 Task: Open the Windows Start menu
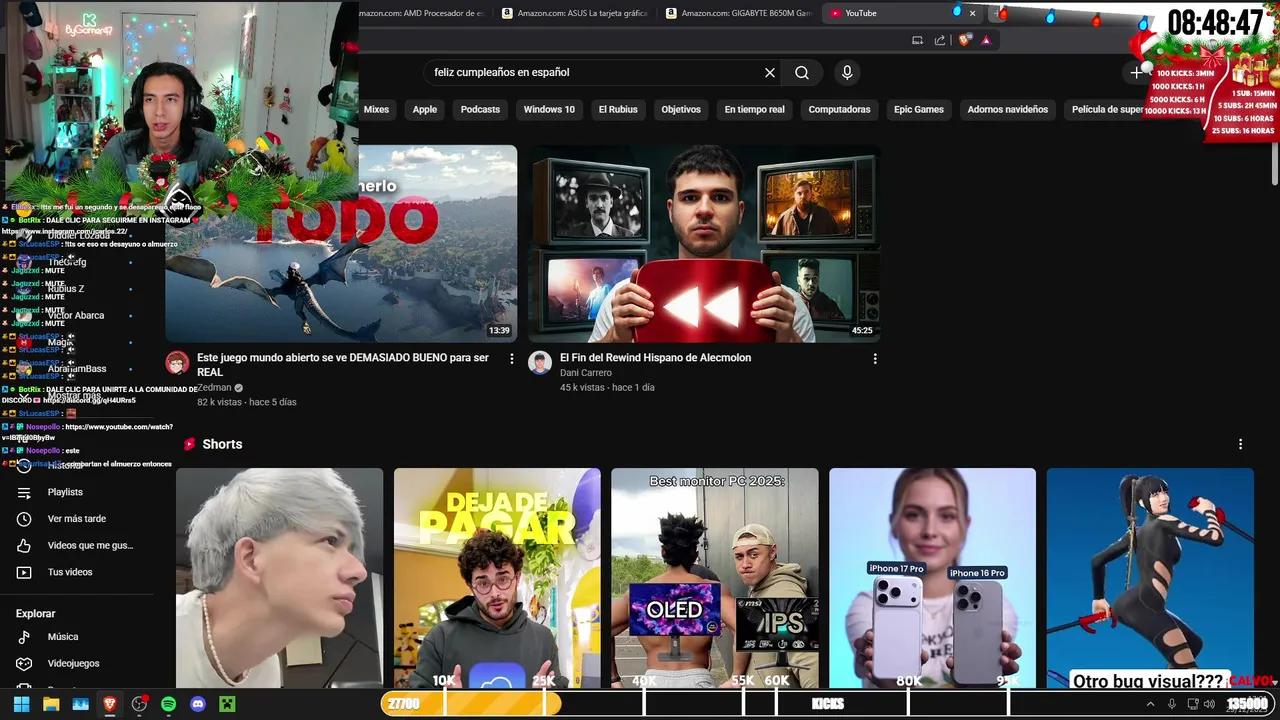(21, 704)
